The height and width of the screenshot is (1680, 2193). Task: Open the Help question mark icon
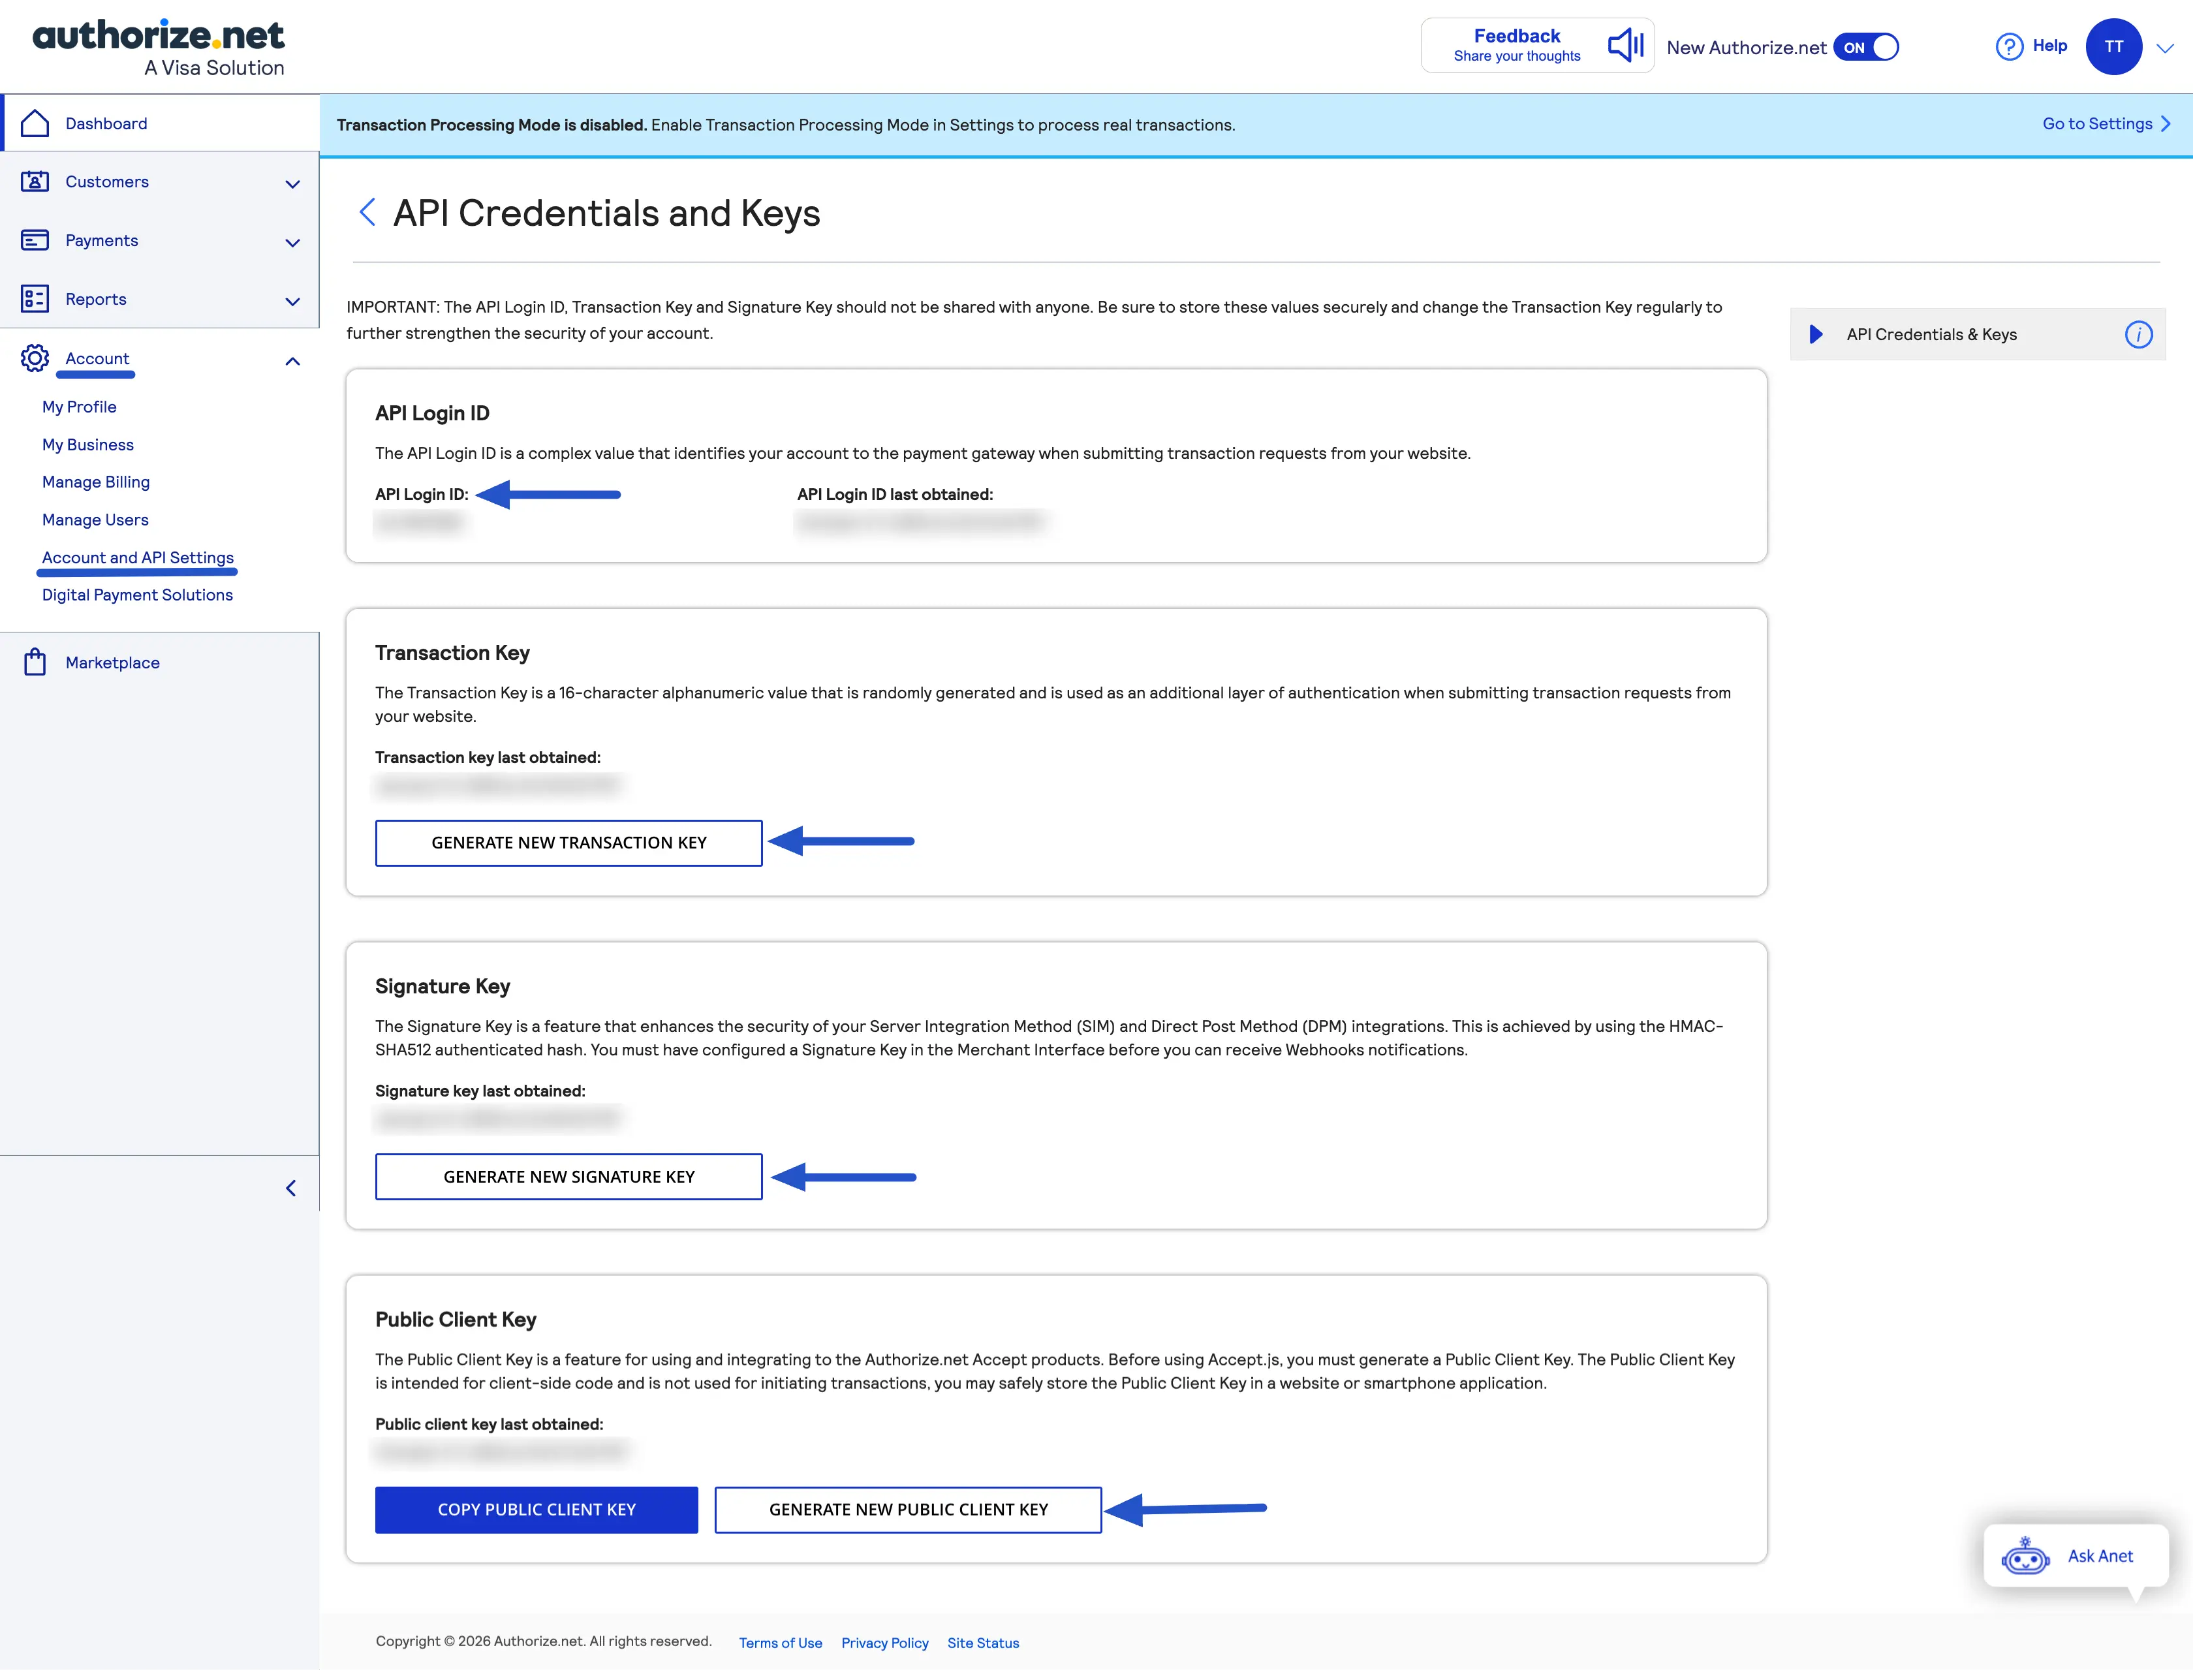click(x=2009, y=46)
